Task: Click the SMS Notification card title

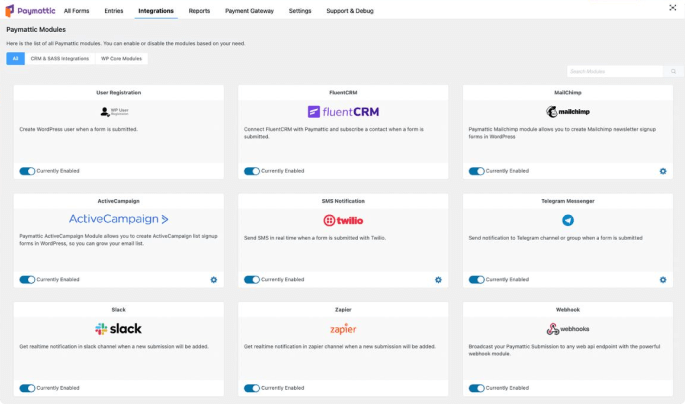Action: (x=343, y=201)
